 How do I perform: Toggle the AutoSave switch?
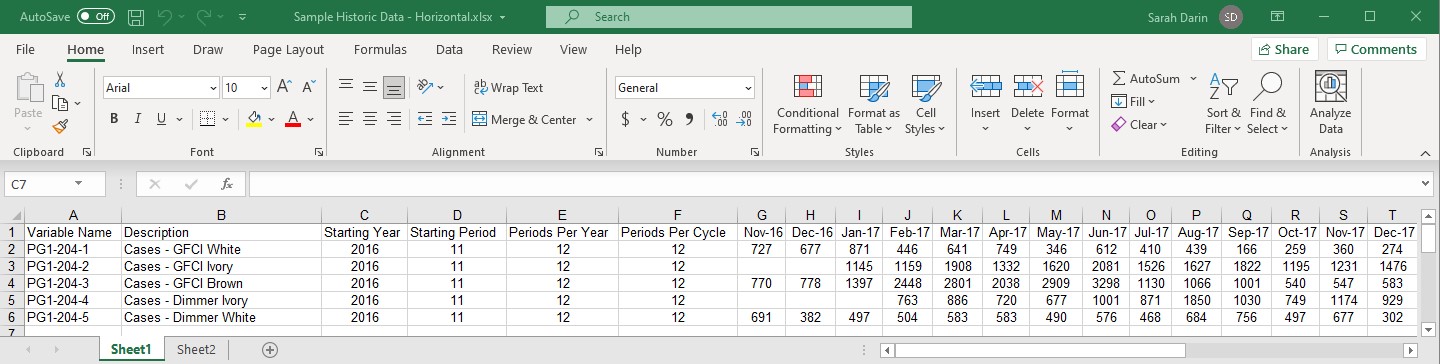(95, 17)
